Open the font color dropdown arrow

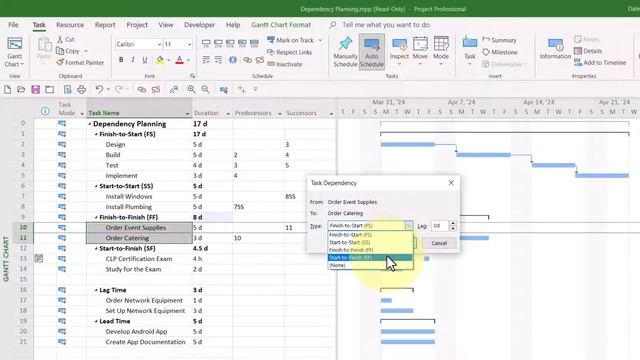[189, 60]
